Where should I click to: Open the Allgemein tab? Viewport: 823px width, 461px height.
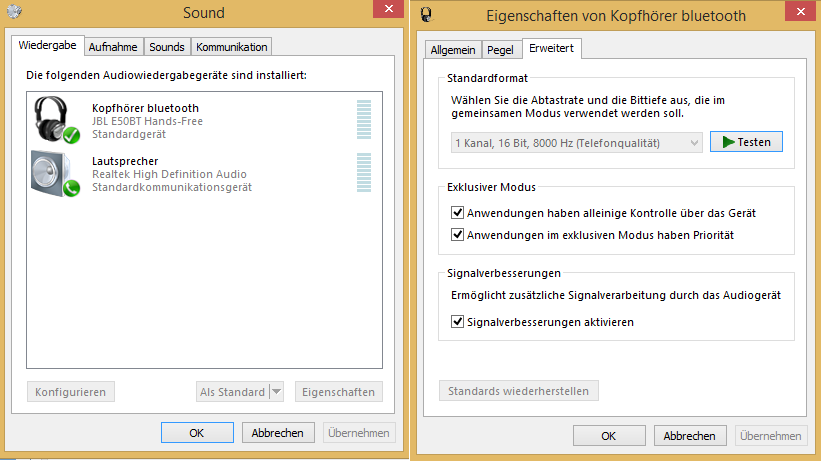[452, 50]
